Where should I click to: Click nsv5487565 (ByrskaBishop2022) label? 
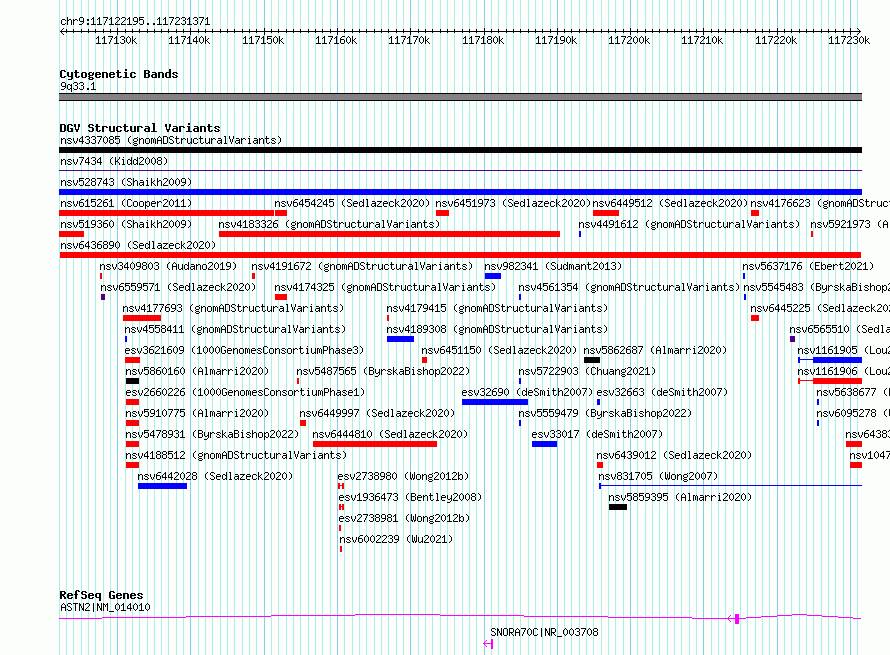tap(383, 371)
